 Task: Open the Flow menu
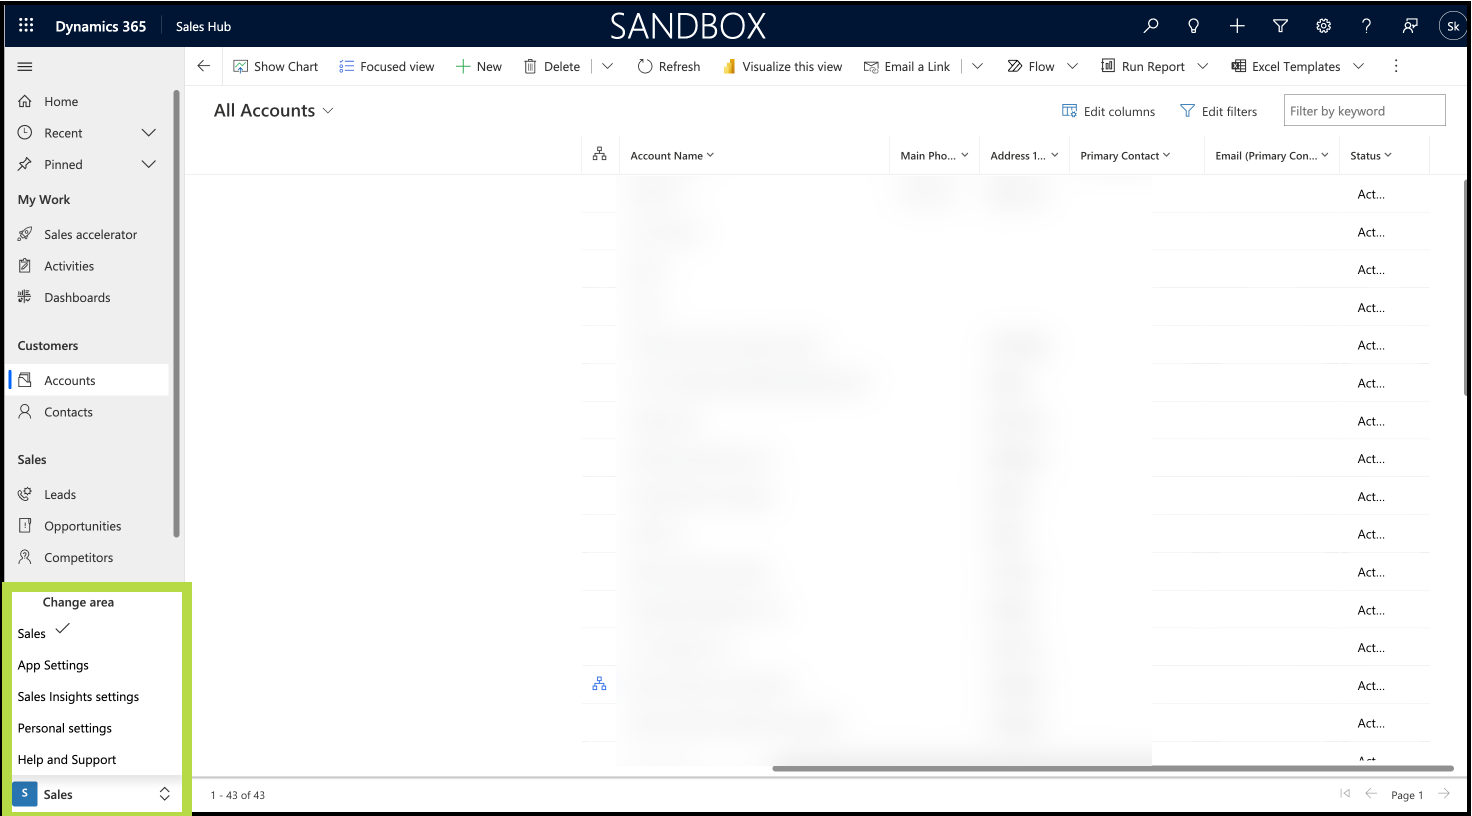tap(1031, 66)
